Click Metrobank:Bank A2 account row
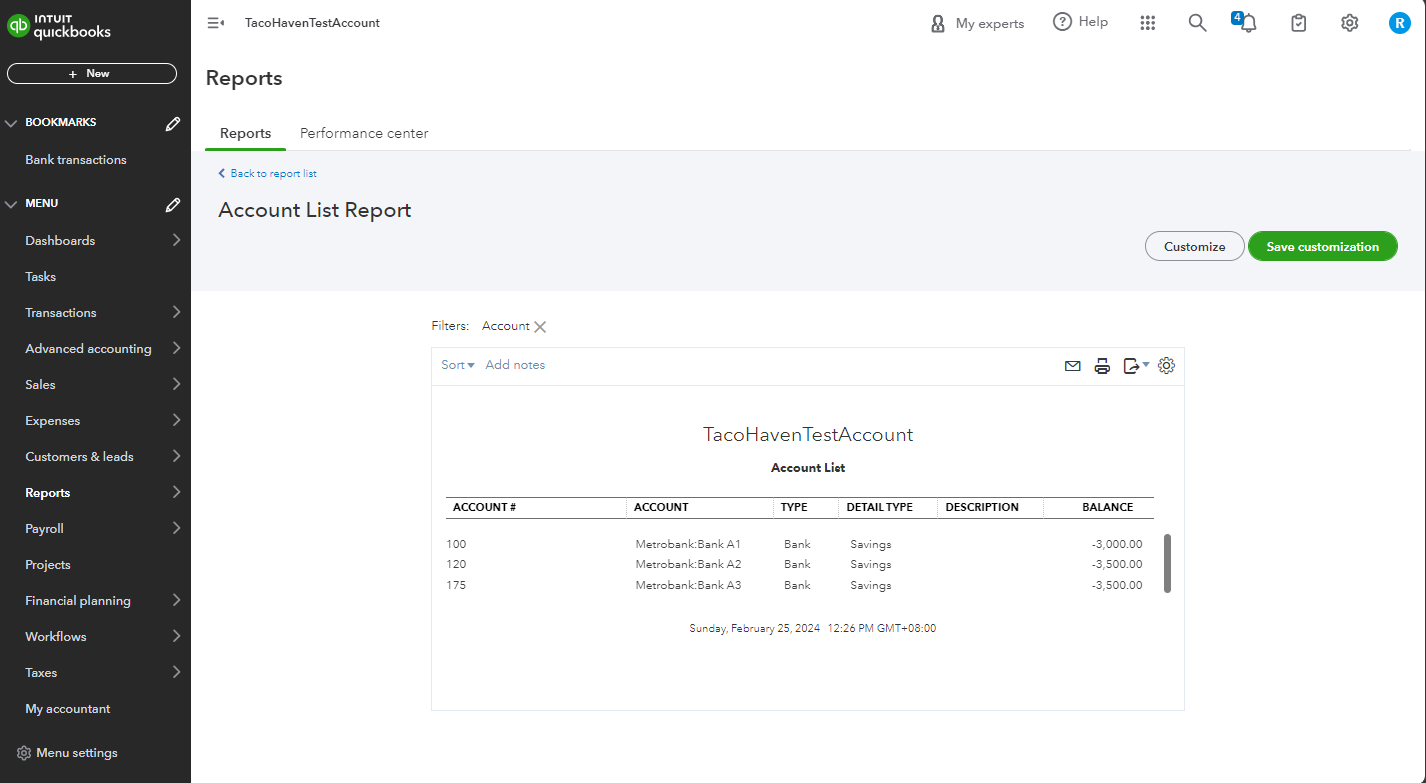 point(688,565)
